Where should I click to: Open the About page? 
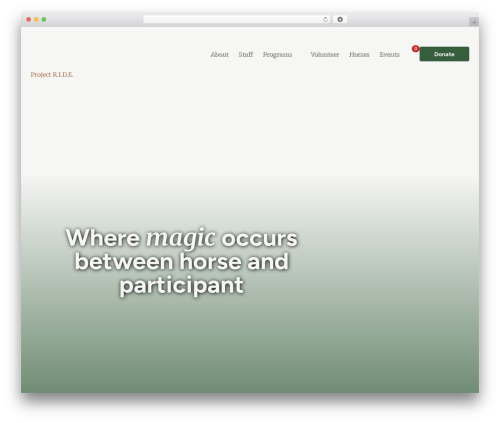click(219, 54)
